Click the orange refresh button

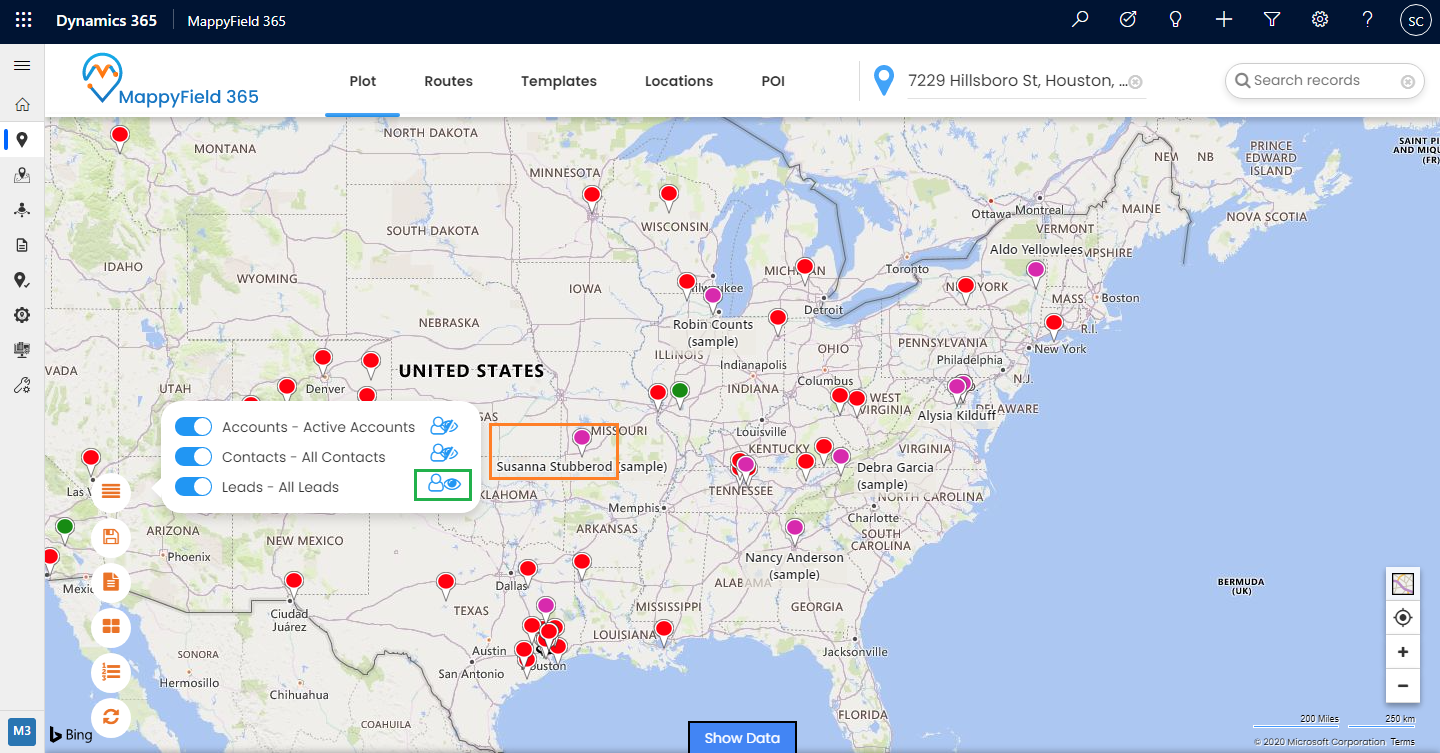tap(111, 717)
